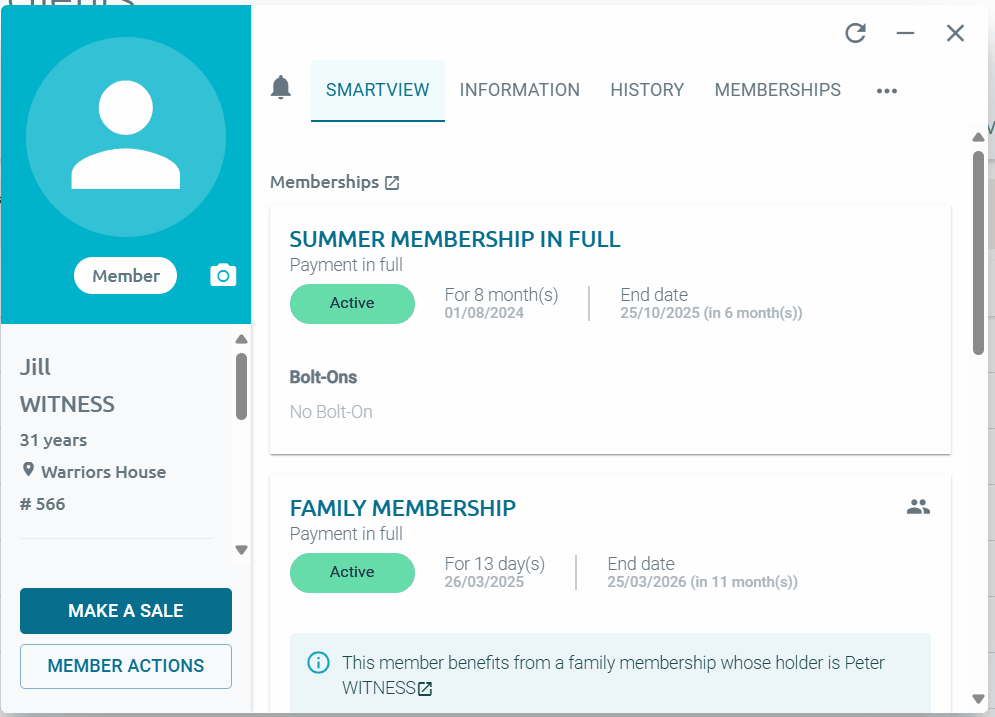The height and width of the screenshot is (717, 995).
Task: Minimize the member panel
Action: [x=905, y=33]
